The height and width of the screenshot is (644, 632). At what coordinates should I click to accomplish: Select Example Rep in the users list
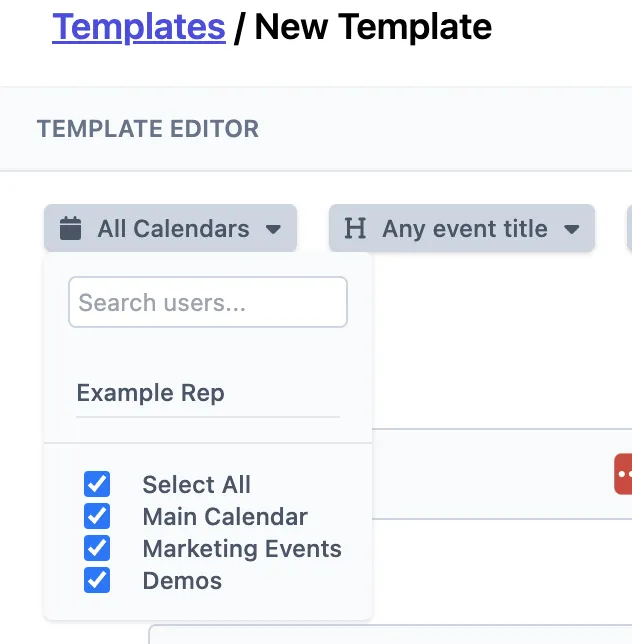tap(151, 393)
